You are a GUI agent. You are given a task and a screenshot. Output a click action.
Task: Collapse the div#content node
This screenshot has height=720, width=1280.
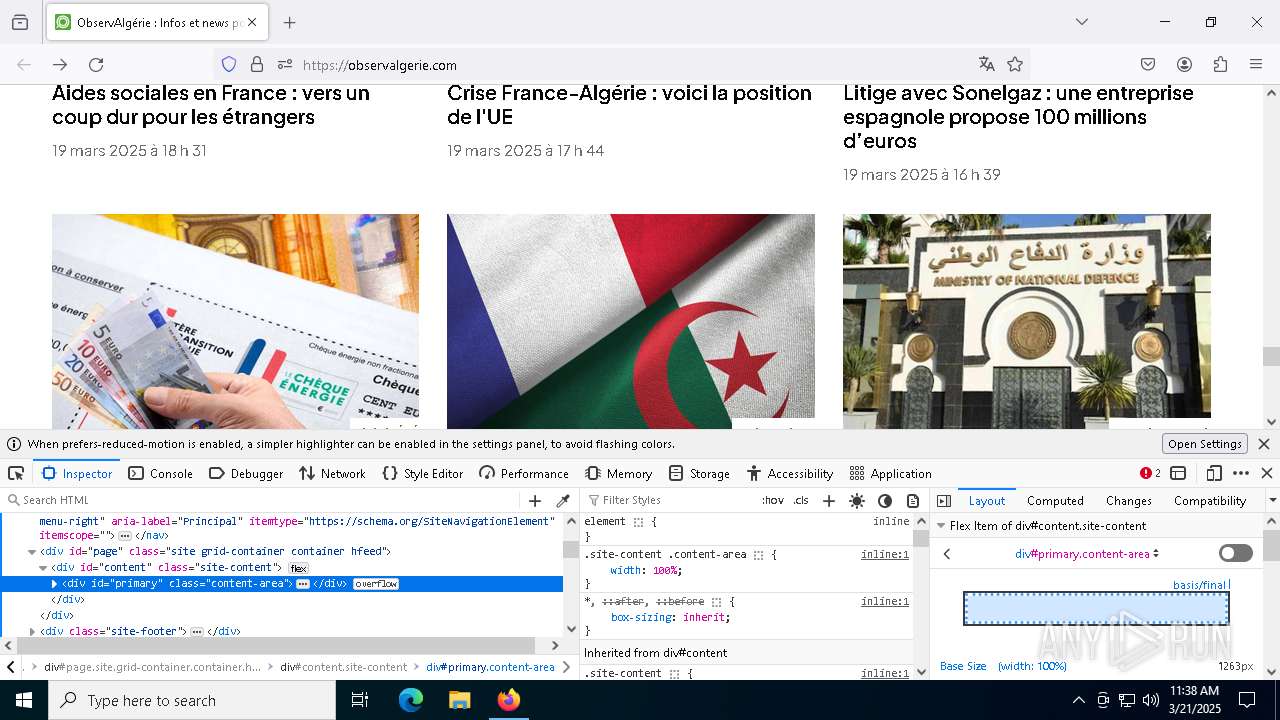pyautogui.click(x=43, y=568)
